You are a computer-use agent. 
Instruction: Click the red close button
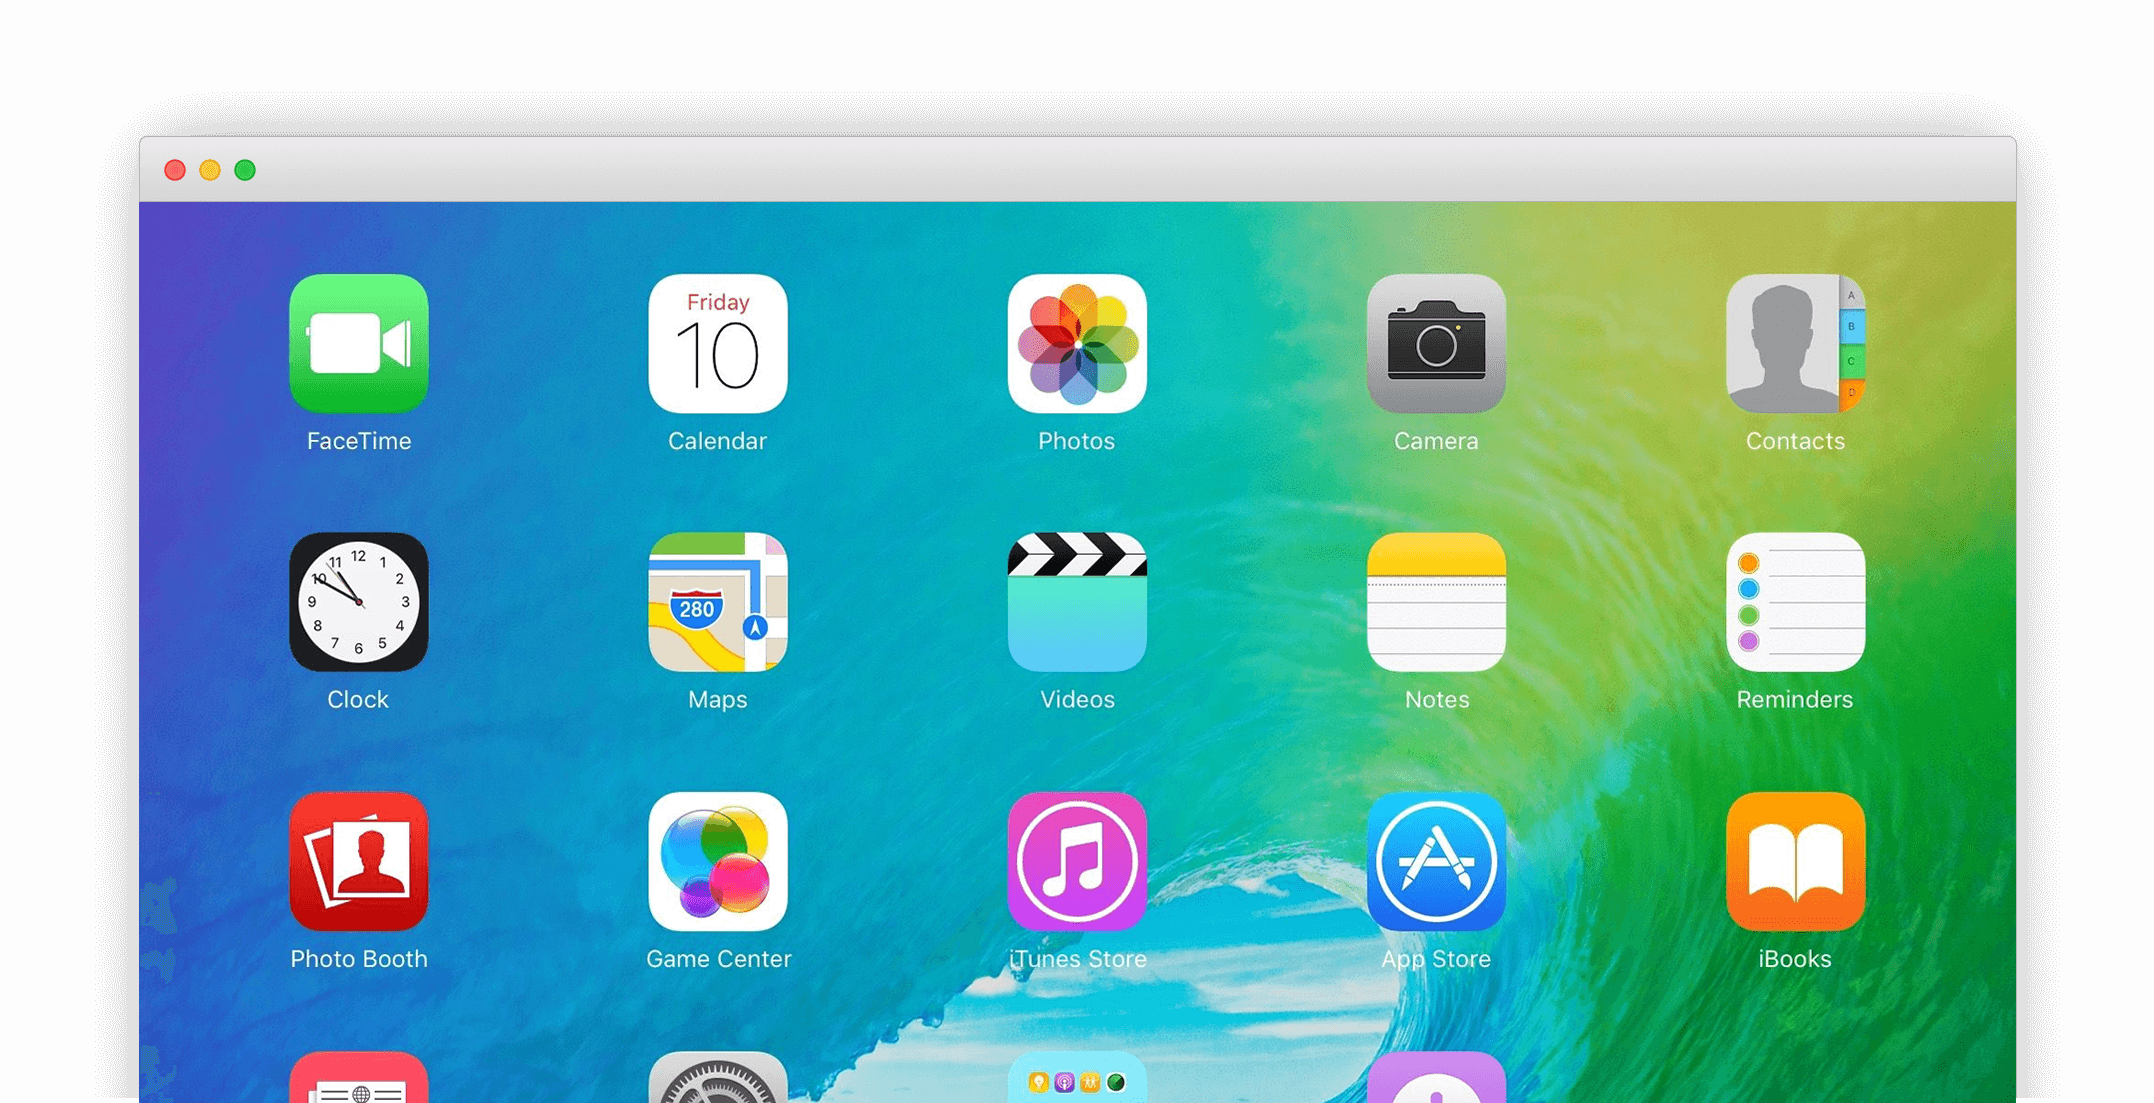coord(176,169)
